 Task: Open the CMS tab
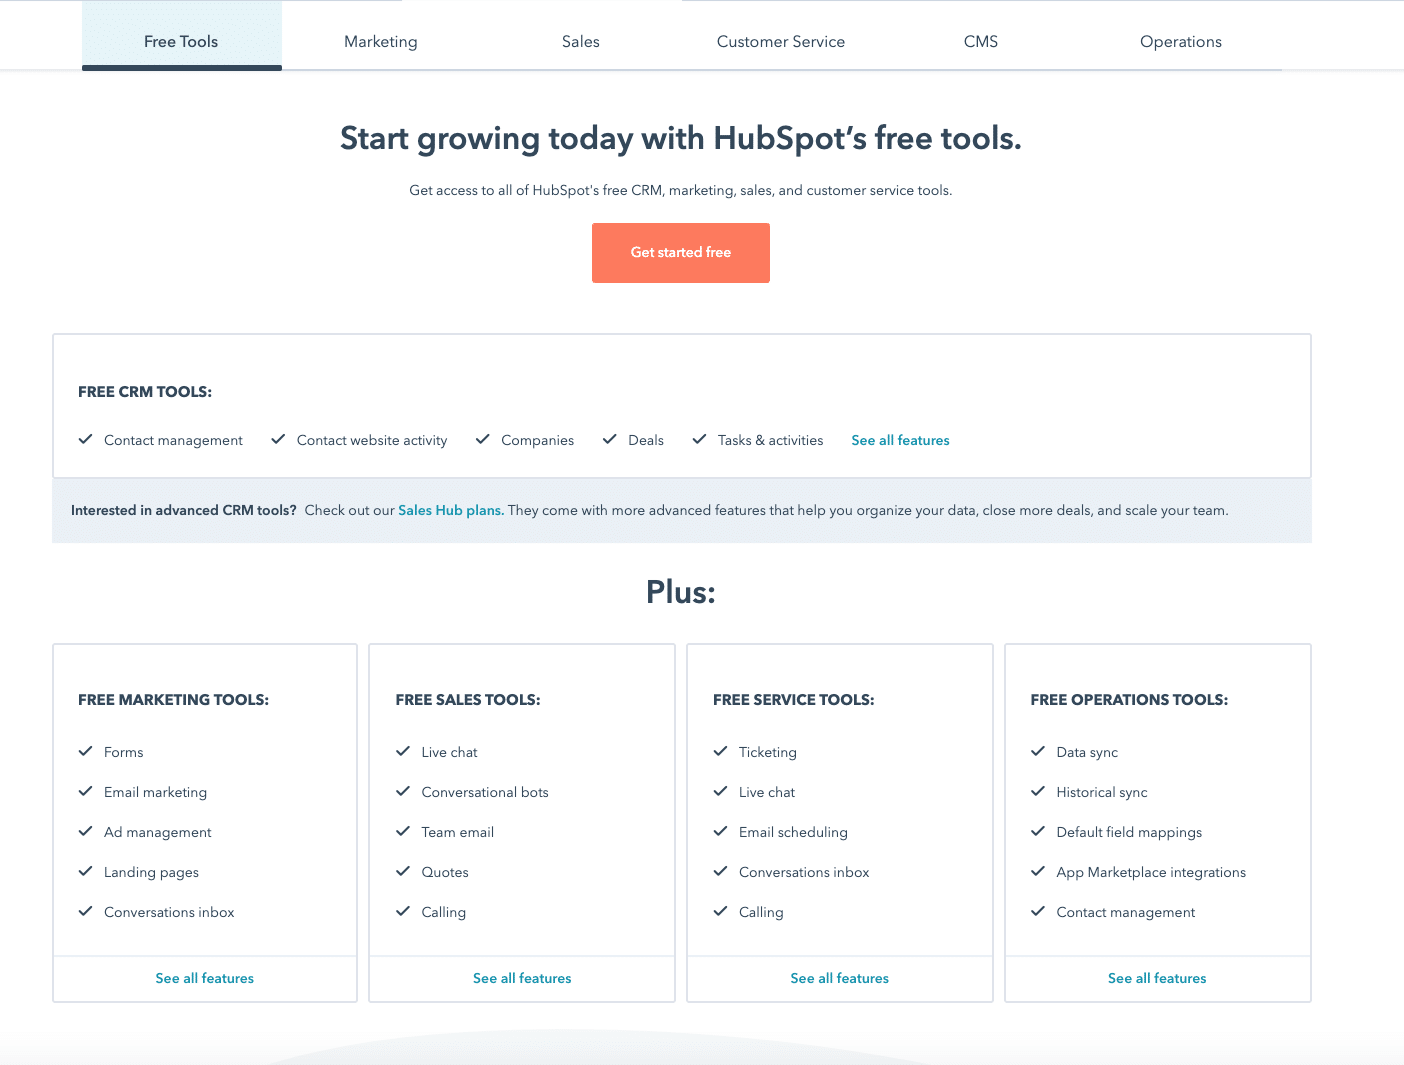981,41
